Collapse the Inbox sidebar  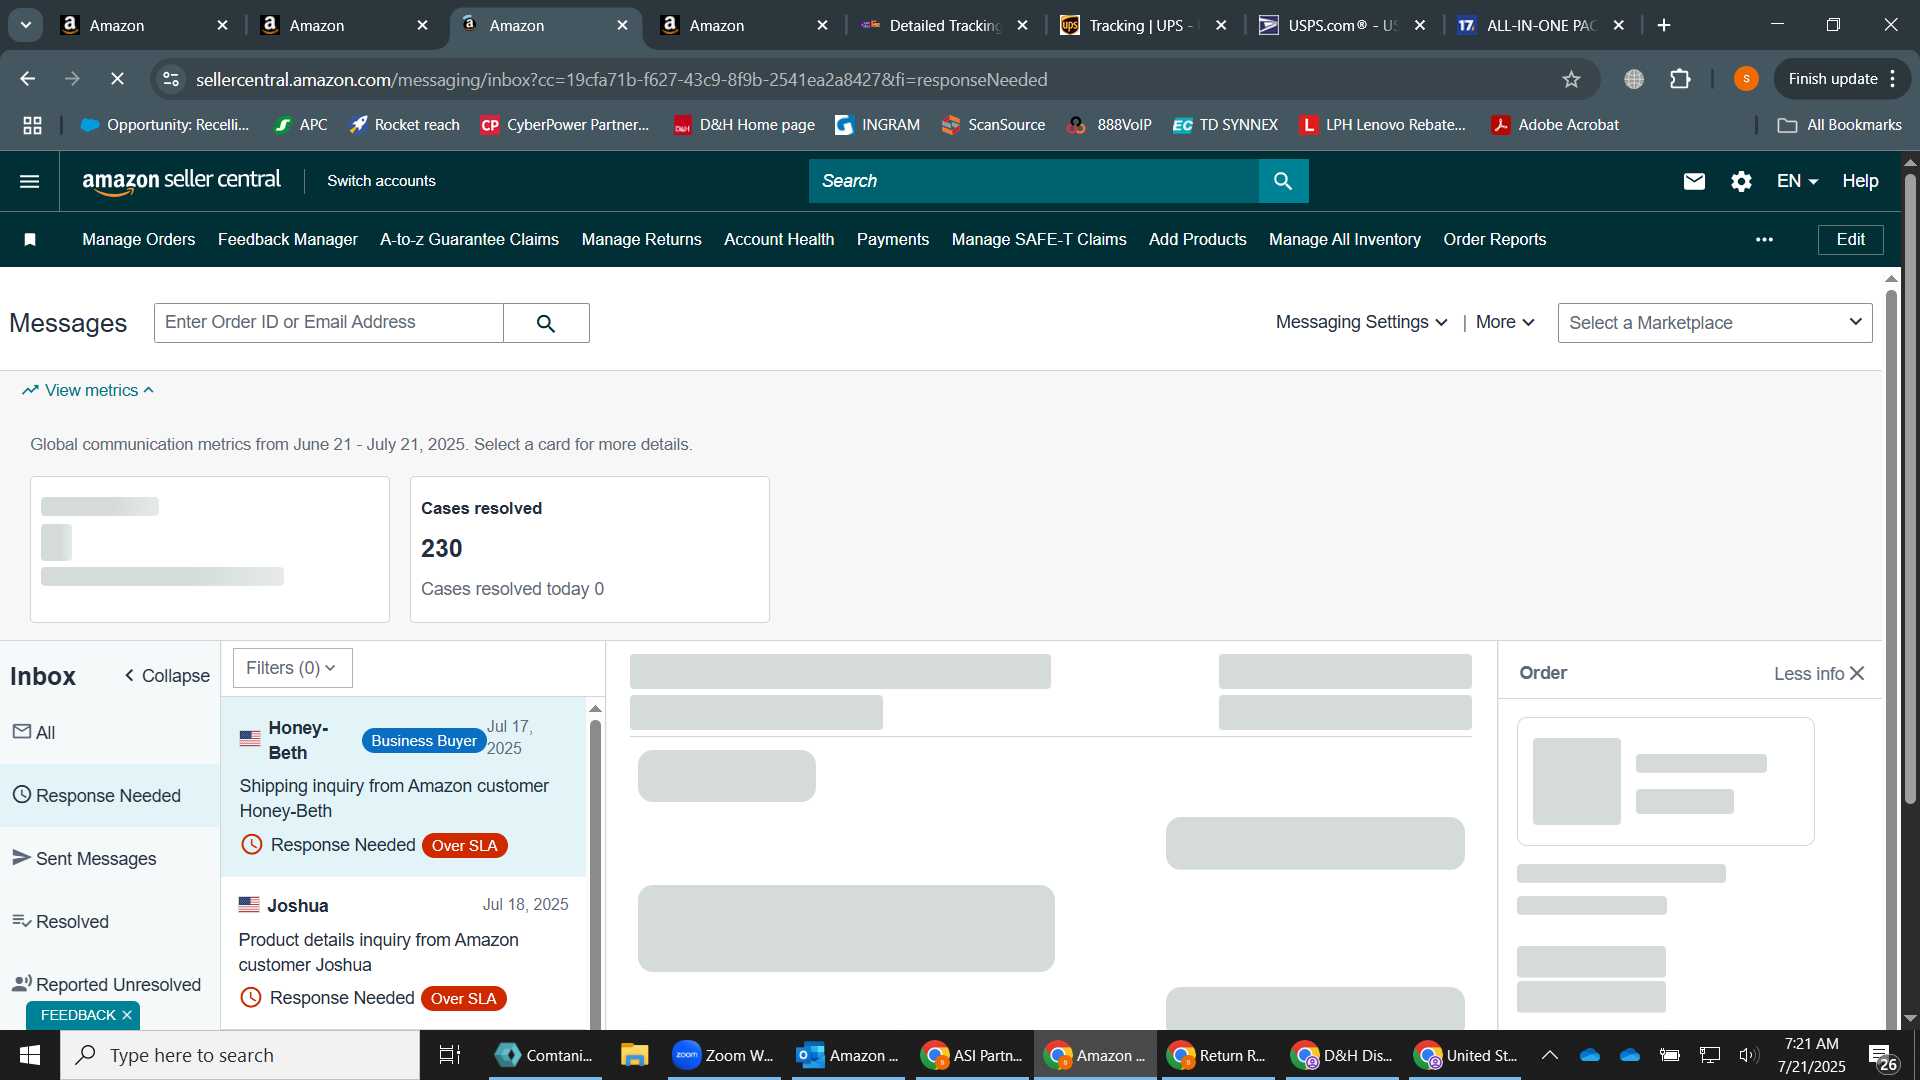pos(167,676)
